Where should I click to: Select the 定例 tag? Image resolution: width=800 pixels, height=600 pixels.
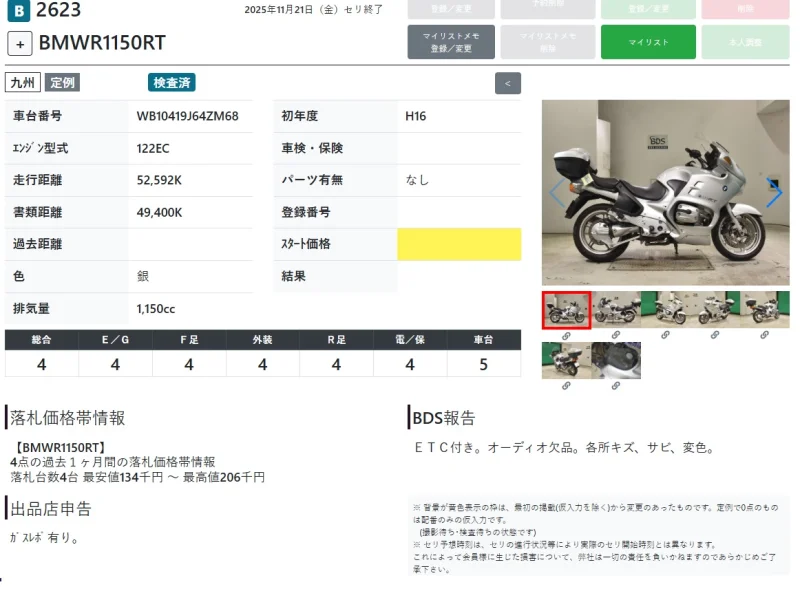point(62,83)
